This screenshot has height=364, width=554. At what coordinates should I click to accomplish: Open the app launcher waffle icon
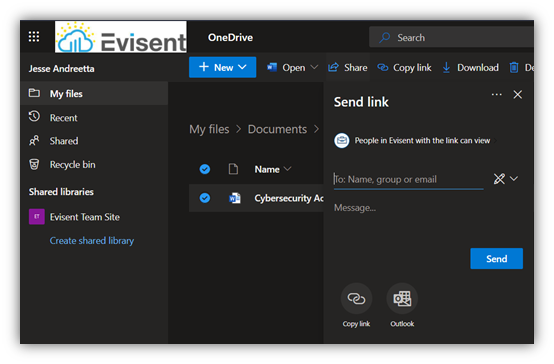[34, 37]
